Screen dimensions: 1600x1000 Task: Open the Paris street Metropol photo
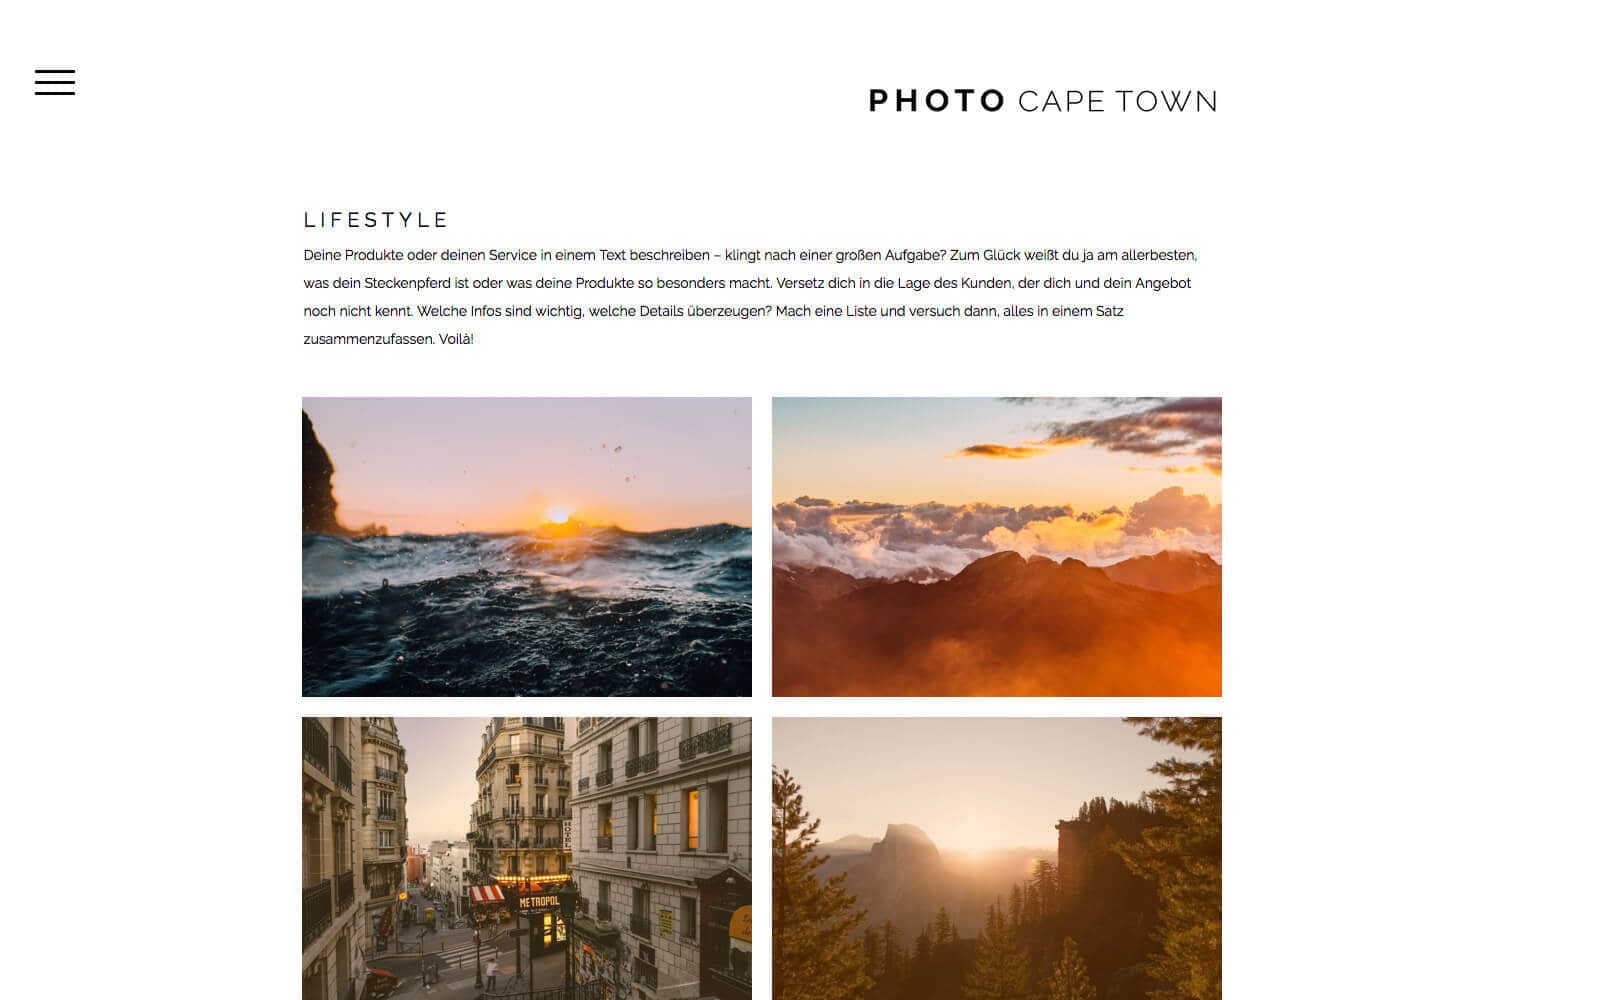point(527,858)
